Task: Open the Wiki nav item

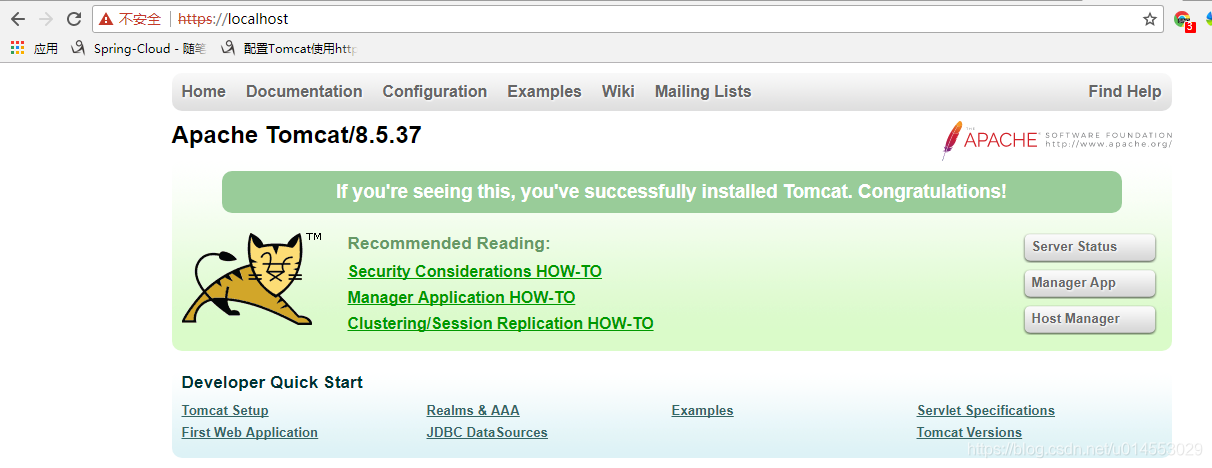Action: point(618,91)
